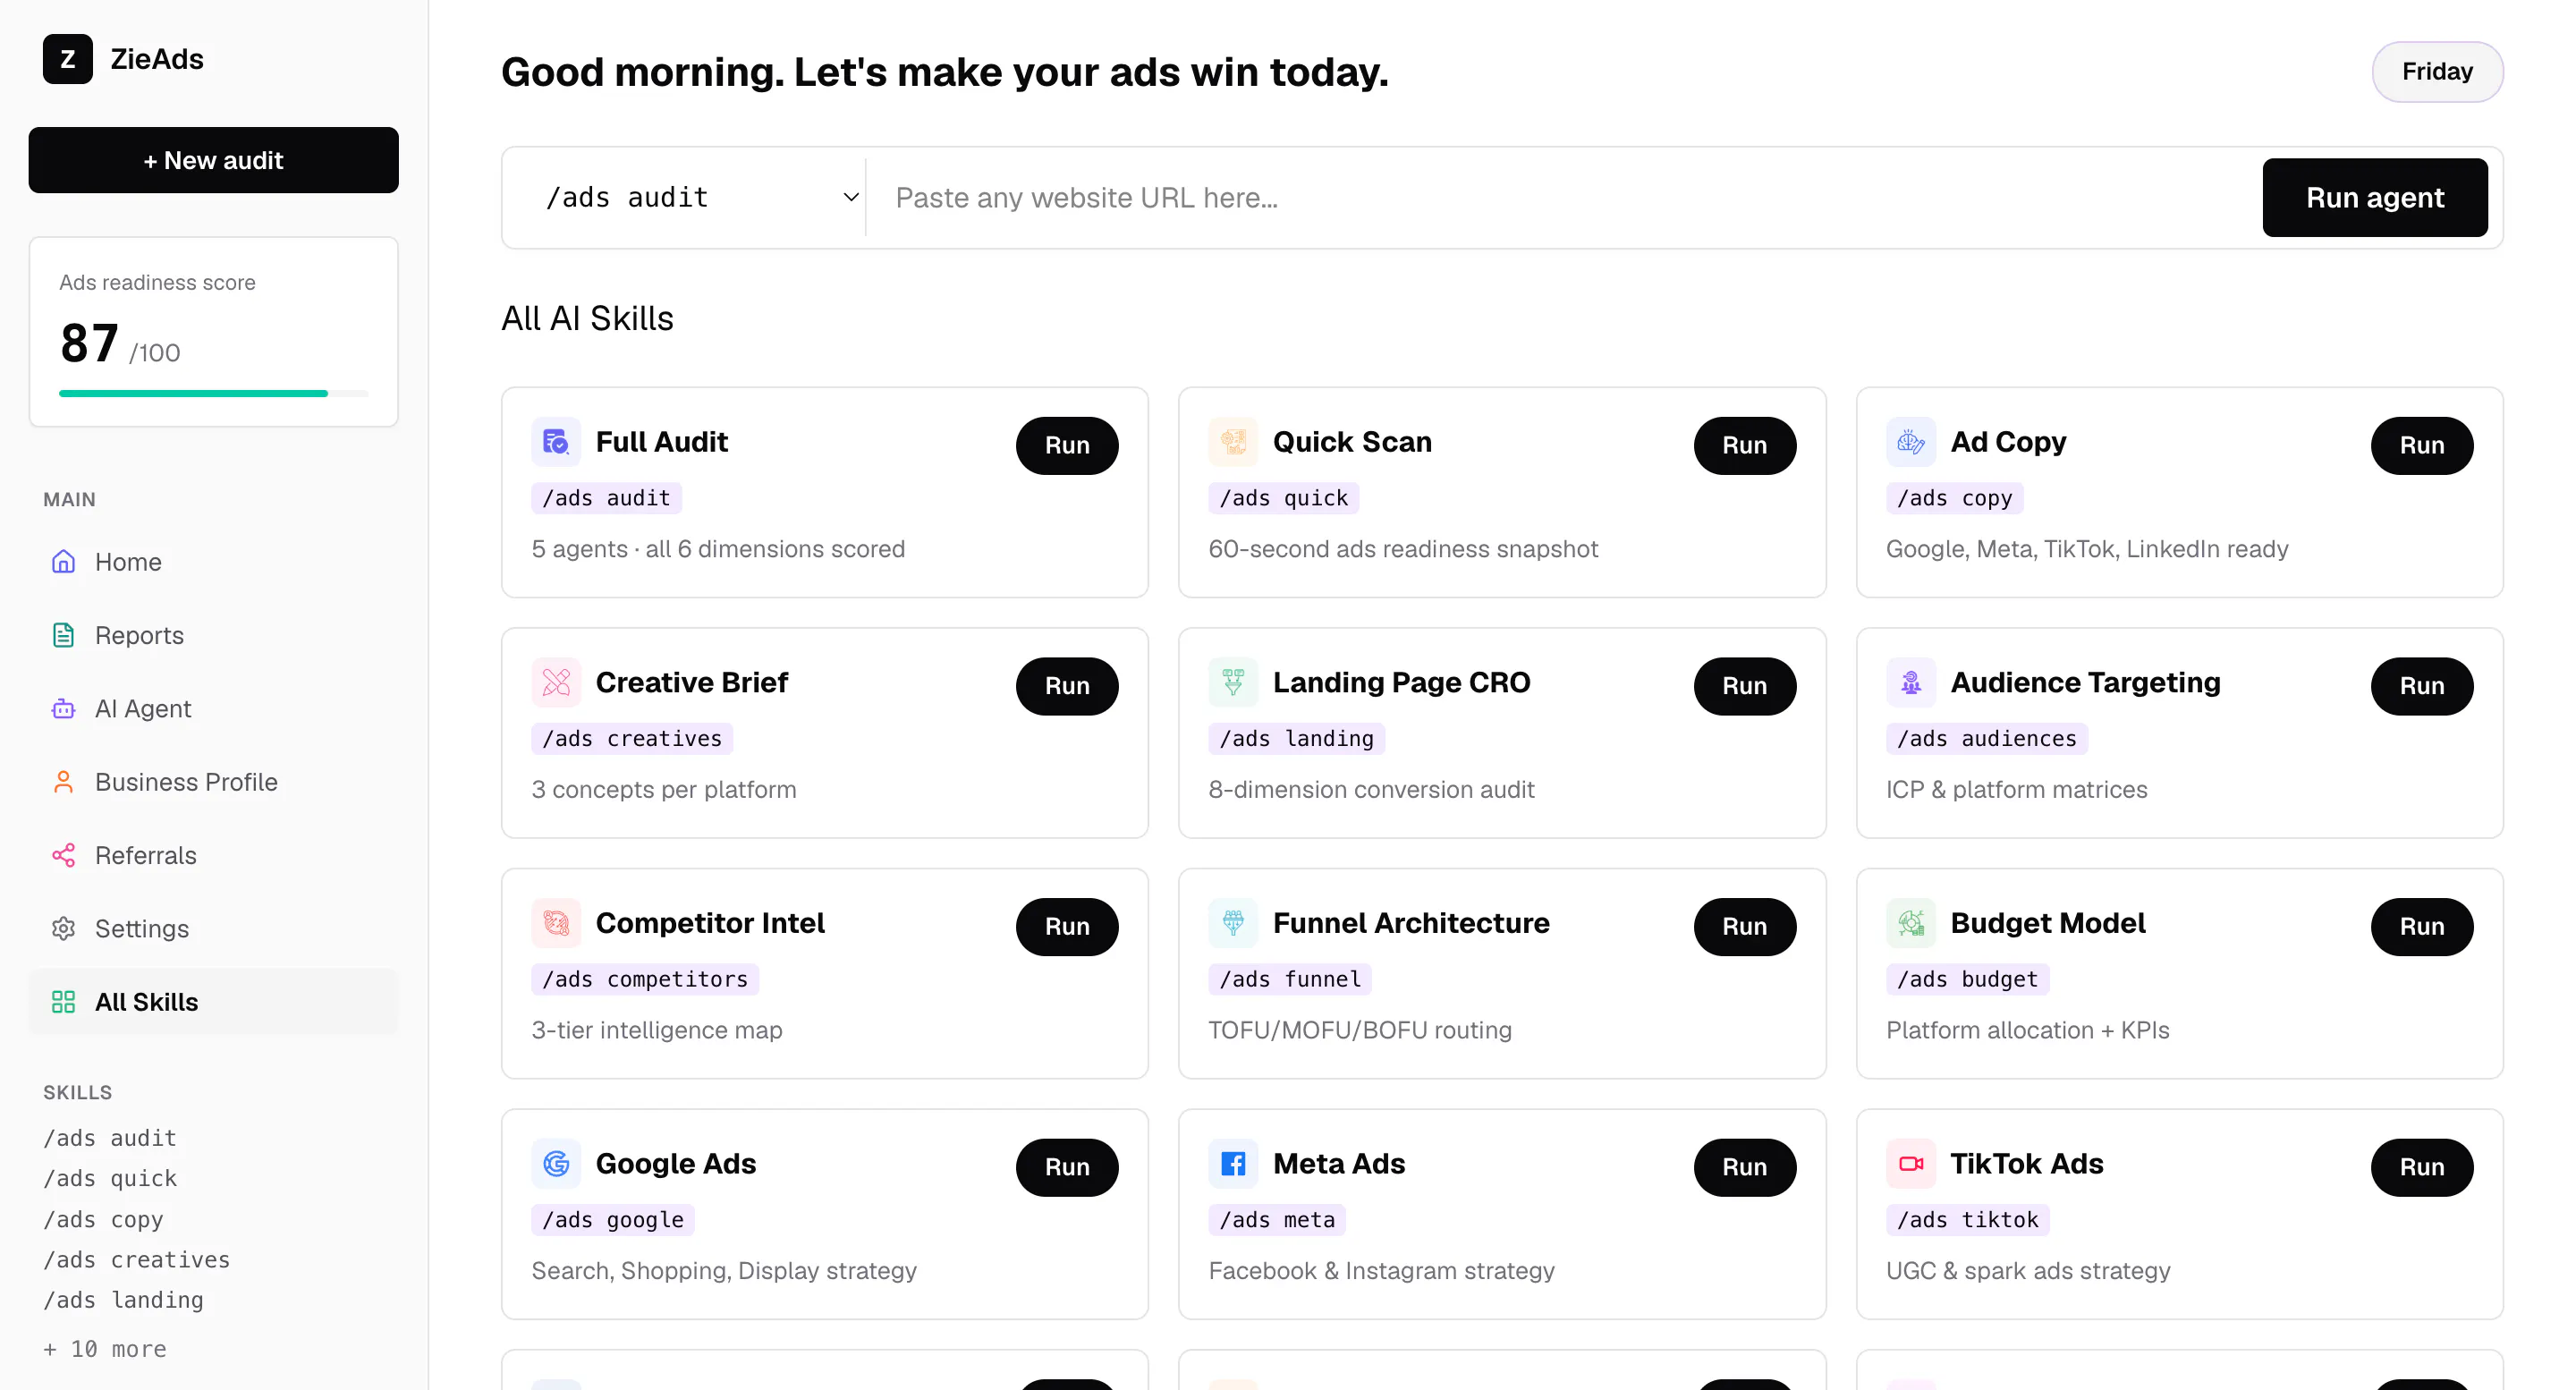Run the Budget Model skill

[x=2421, y=927]
